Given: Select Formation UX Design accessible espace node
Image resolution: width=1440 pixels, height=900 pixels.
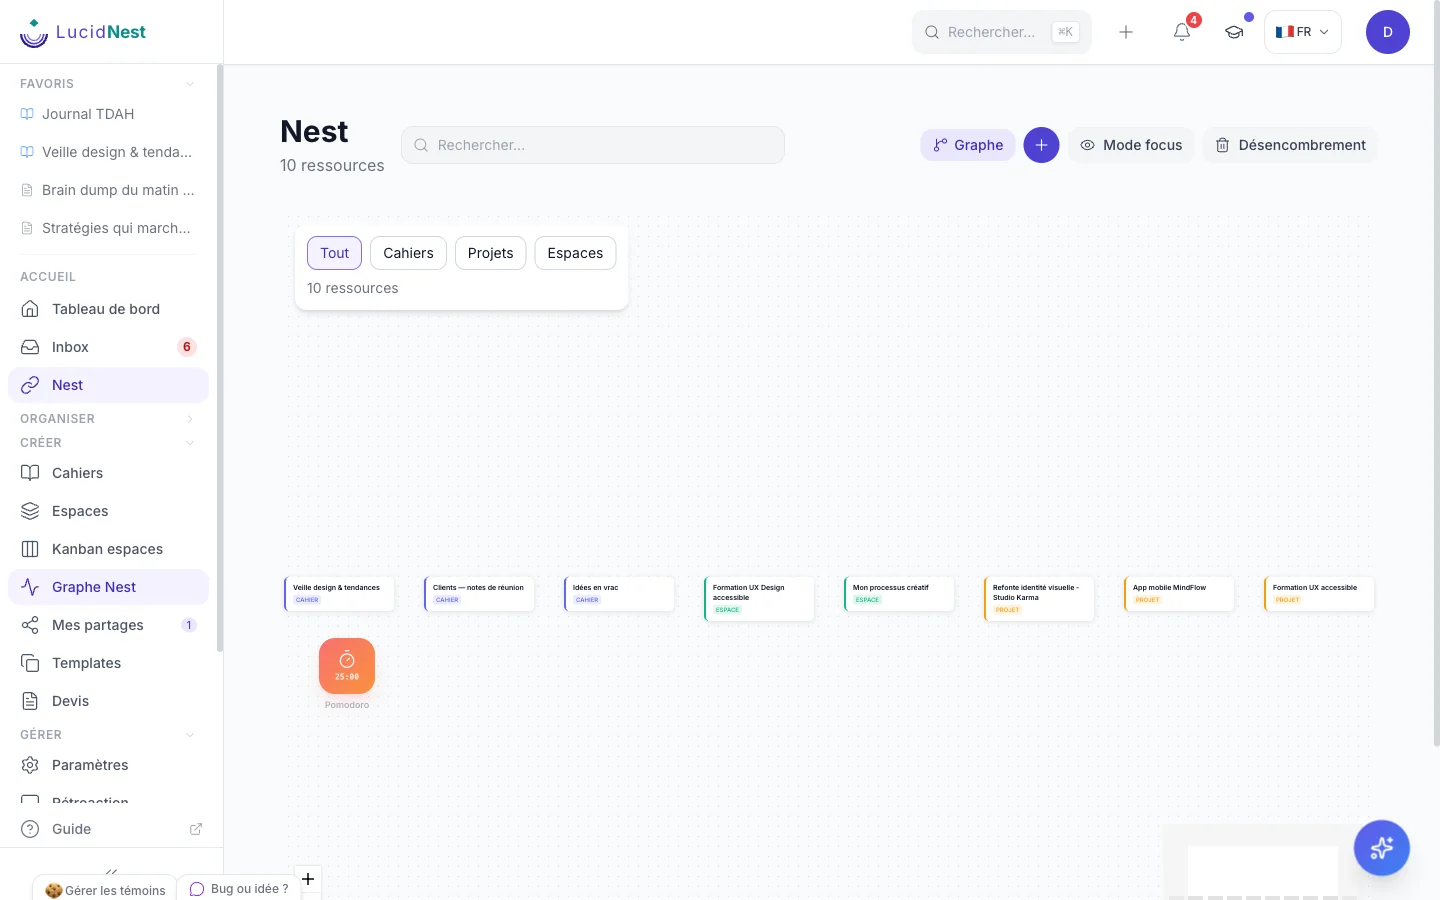Looking at the screenshot, I should coord(759,598).
